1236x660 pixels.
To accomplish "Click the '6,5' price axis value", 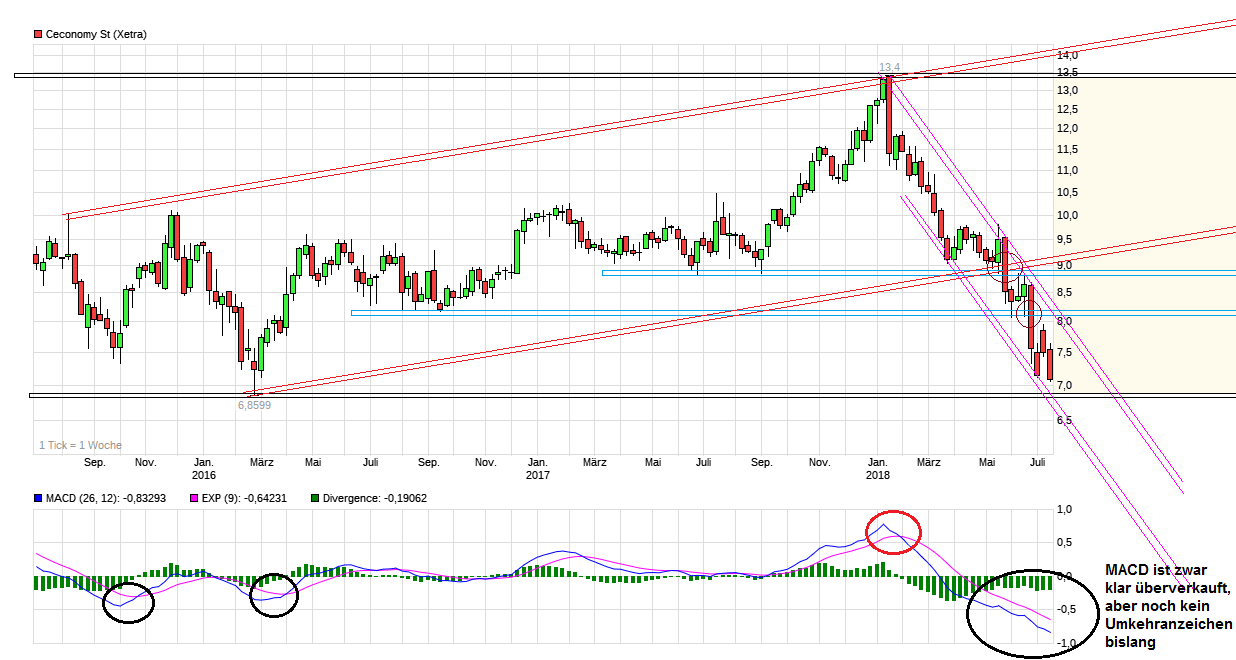I will tap(1064, 420).
